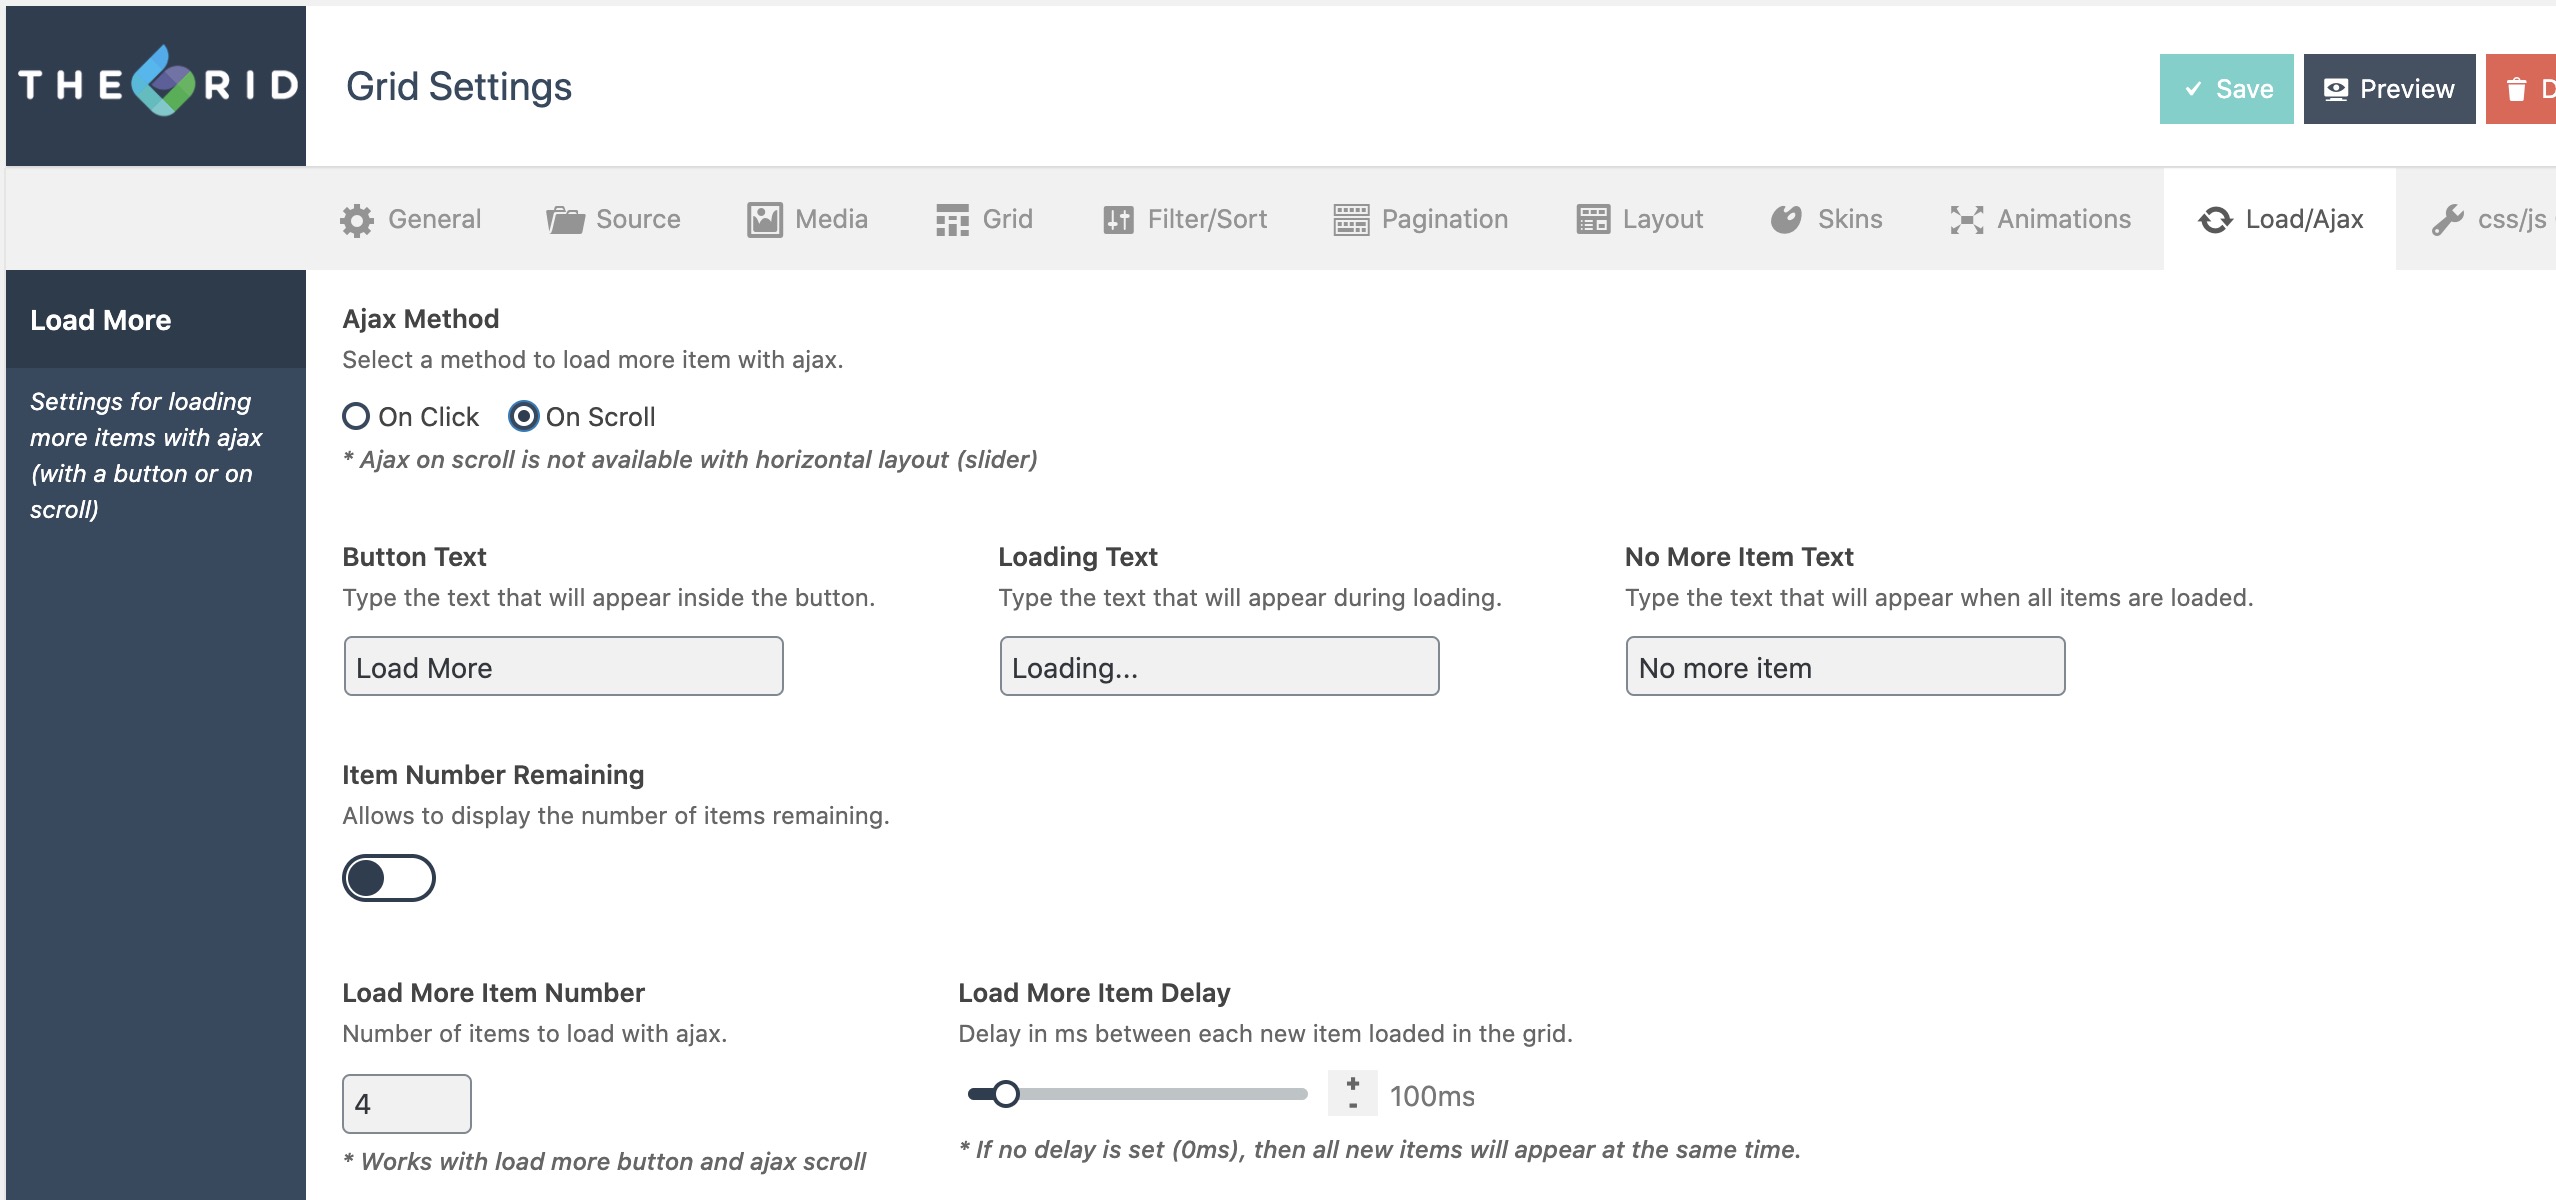Click the Loading Text input field
Viewport: 2556px width, 1200px height.
1220,666
